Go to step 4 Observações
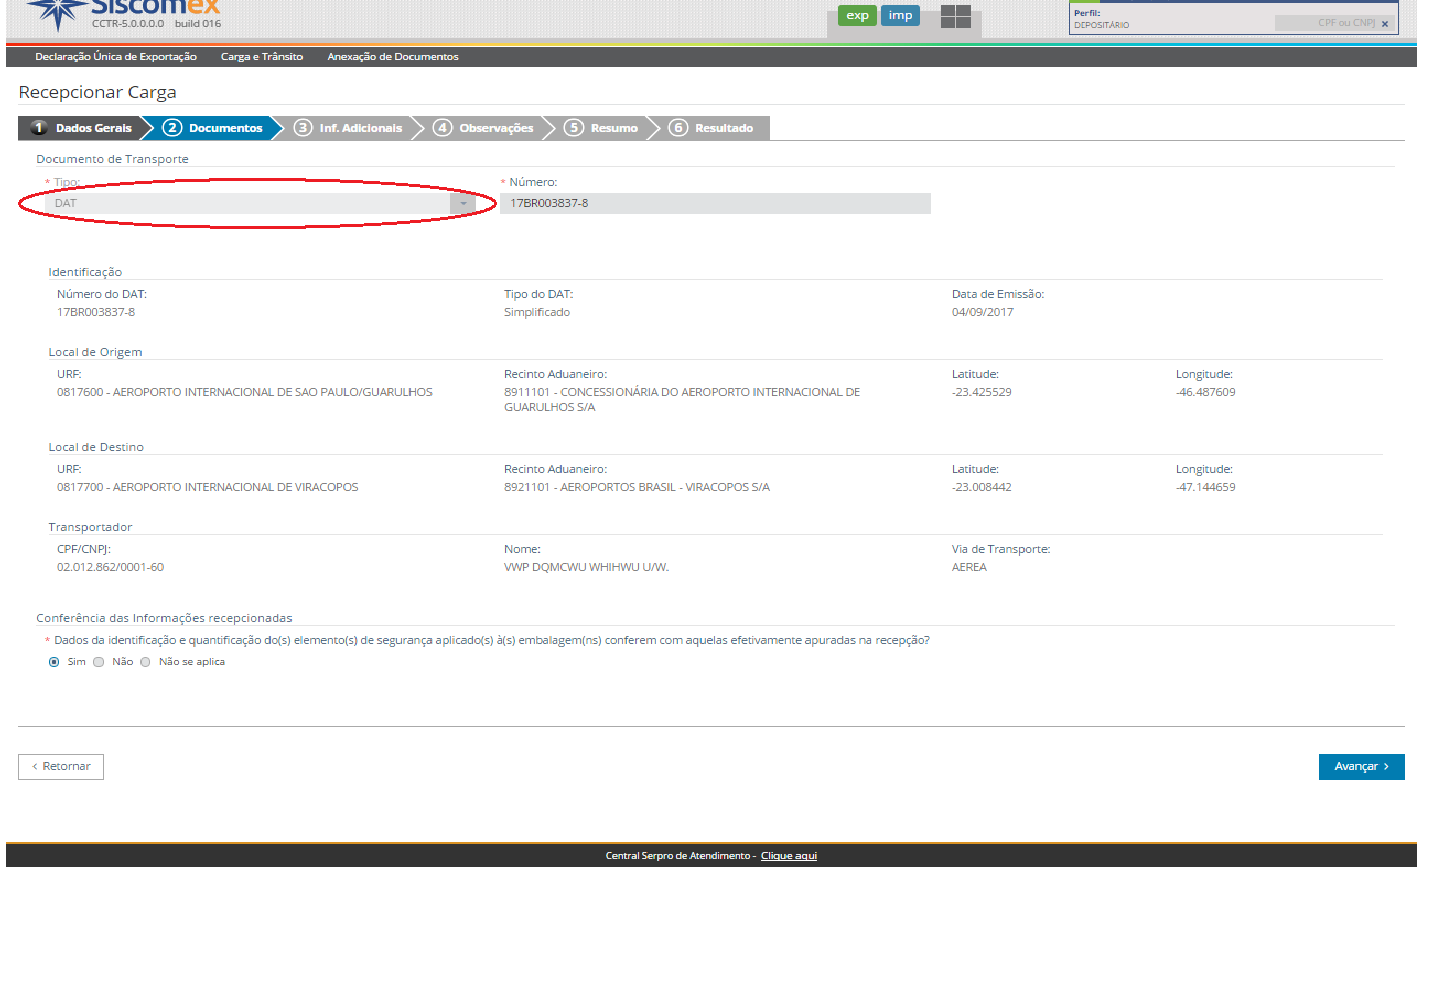Screen dimensions: 1443x984 (484, 128)
